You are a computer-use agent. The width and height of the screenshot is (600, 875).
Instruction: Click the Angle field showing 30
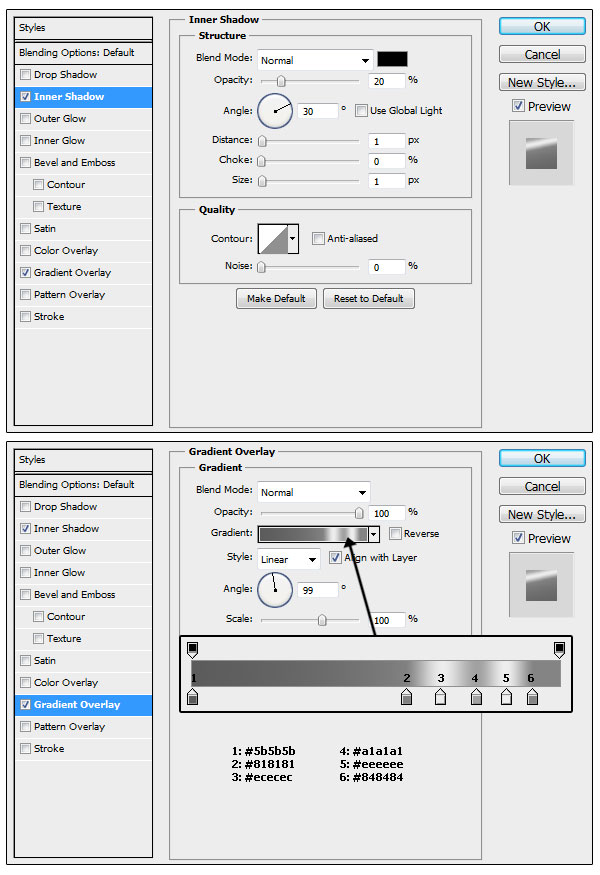point(318,111)
